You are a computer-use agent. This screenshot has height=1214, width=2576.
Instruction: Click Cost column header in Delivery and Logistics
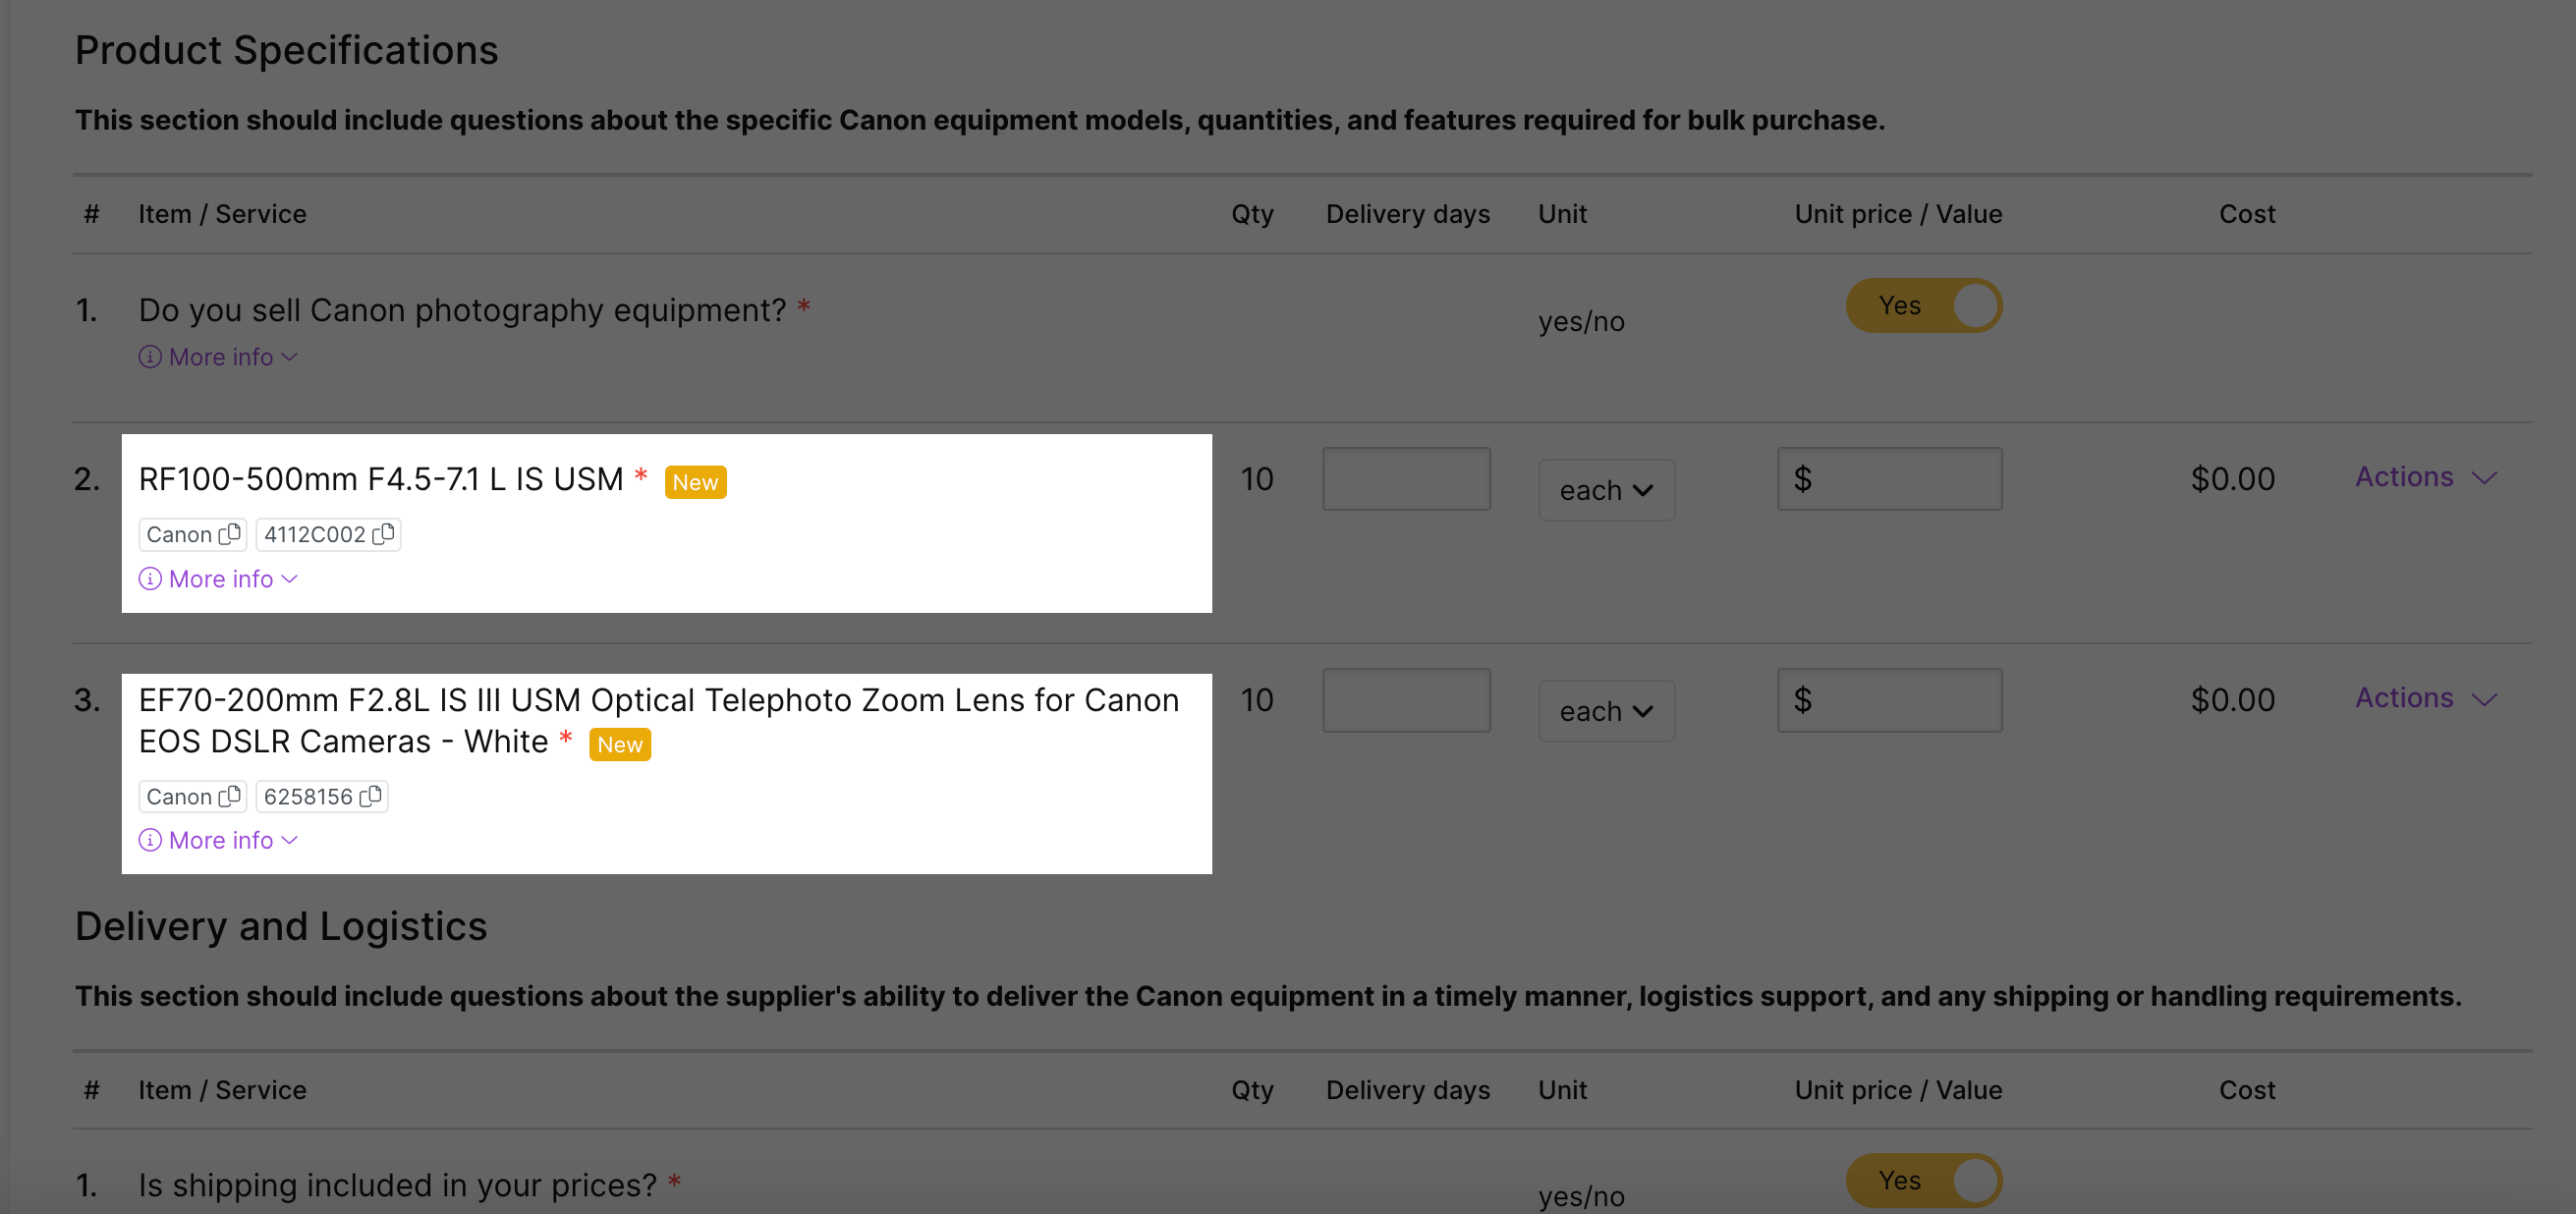(2247, 1090)
